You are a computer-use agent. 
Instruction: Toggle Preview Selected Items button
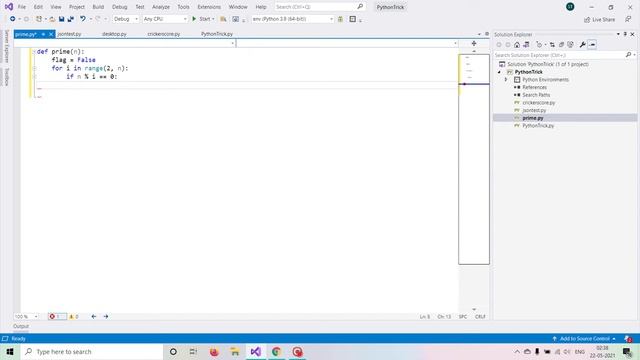pos(592,44)
